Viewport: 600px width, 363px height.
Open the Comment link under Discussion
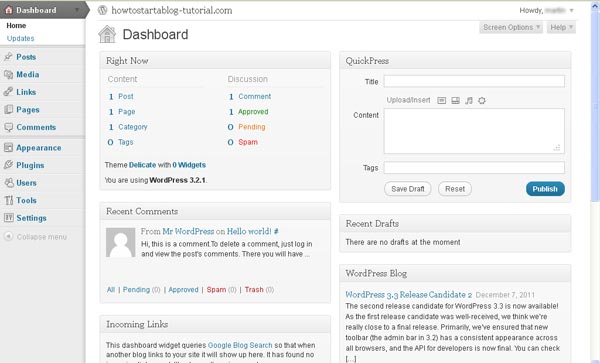tap(254, 96)
